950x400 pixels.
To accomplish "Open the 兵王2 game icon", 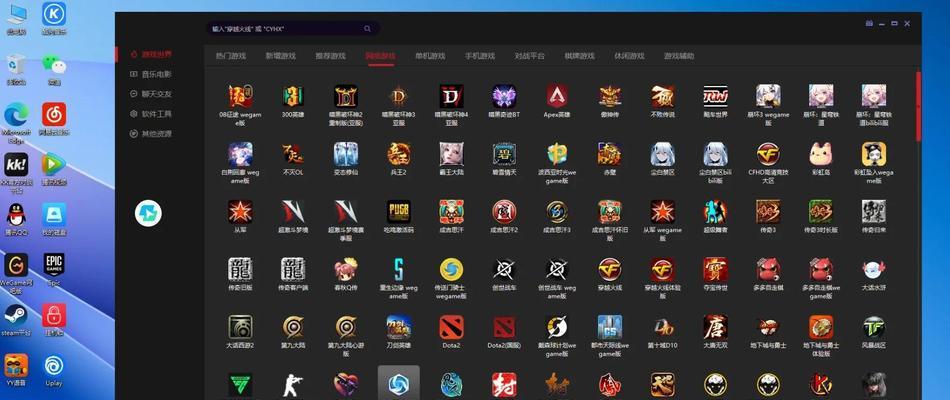I will coord(399,154).
